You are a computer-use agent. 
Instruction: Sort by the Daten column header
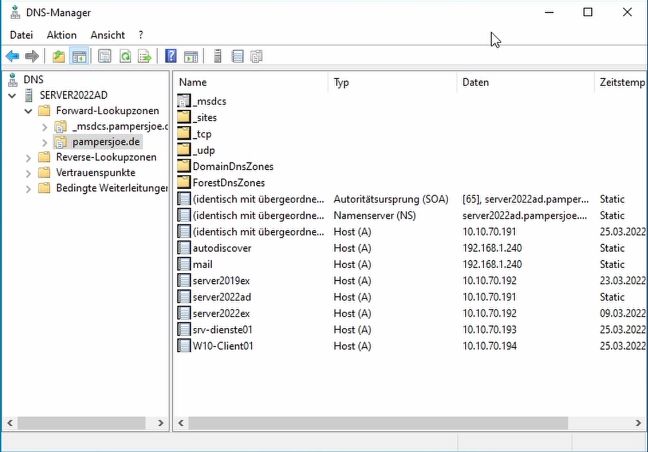click(526, 82)
